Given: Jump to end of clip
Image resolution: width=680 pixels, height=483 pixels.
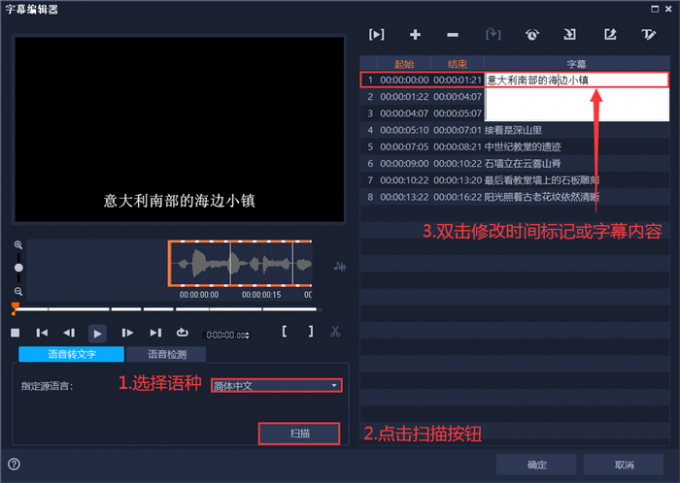Looking at the screenshot, I should point(155,333).
